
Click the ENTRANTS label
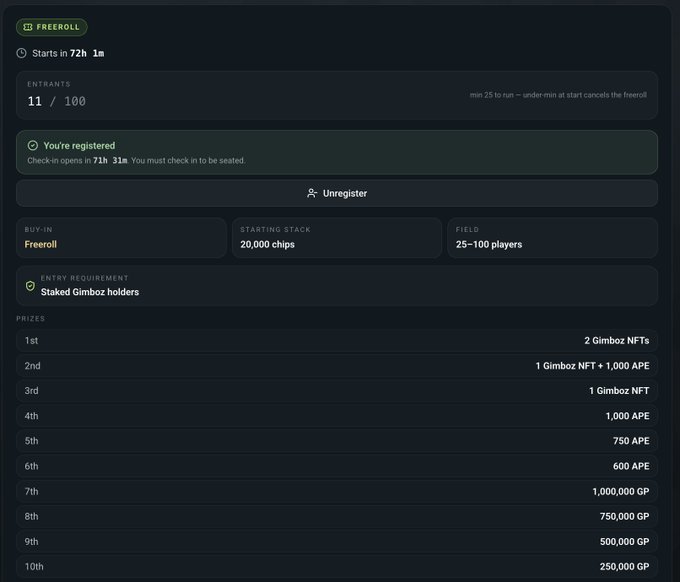[x=49, y=84]
